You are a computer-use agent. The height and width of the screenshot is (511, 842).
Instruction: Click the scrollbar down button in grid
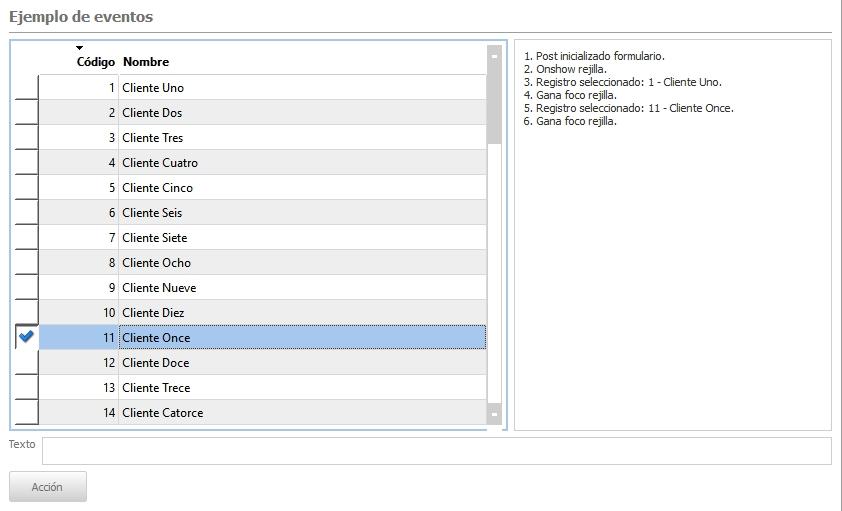(x=494, y=414)
